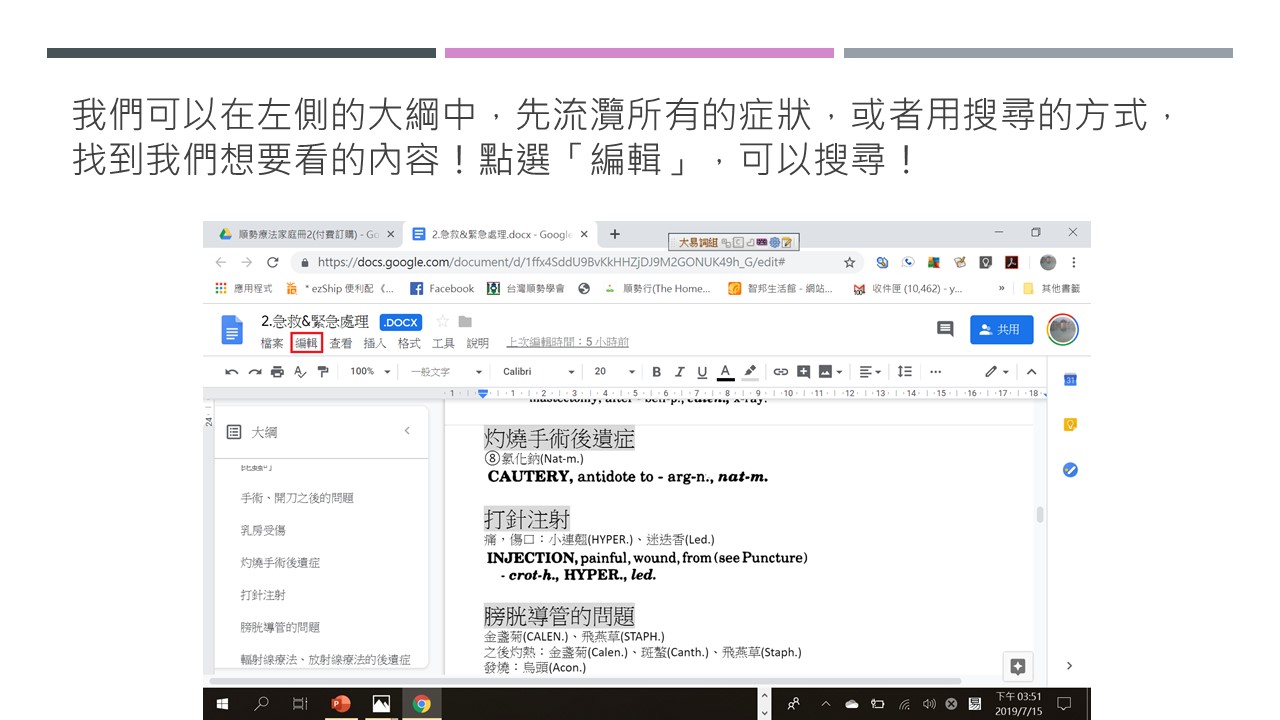
Task: Open the 插入 menu
Action: point(375,343)
